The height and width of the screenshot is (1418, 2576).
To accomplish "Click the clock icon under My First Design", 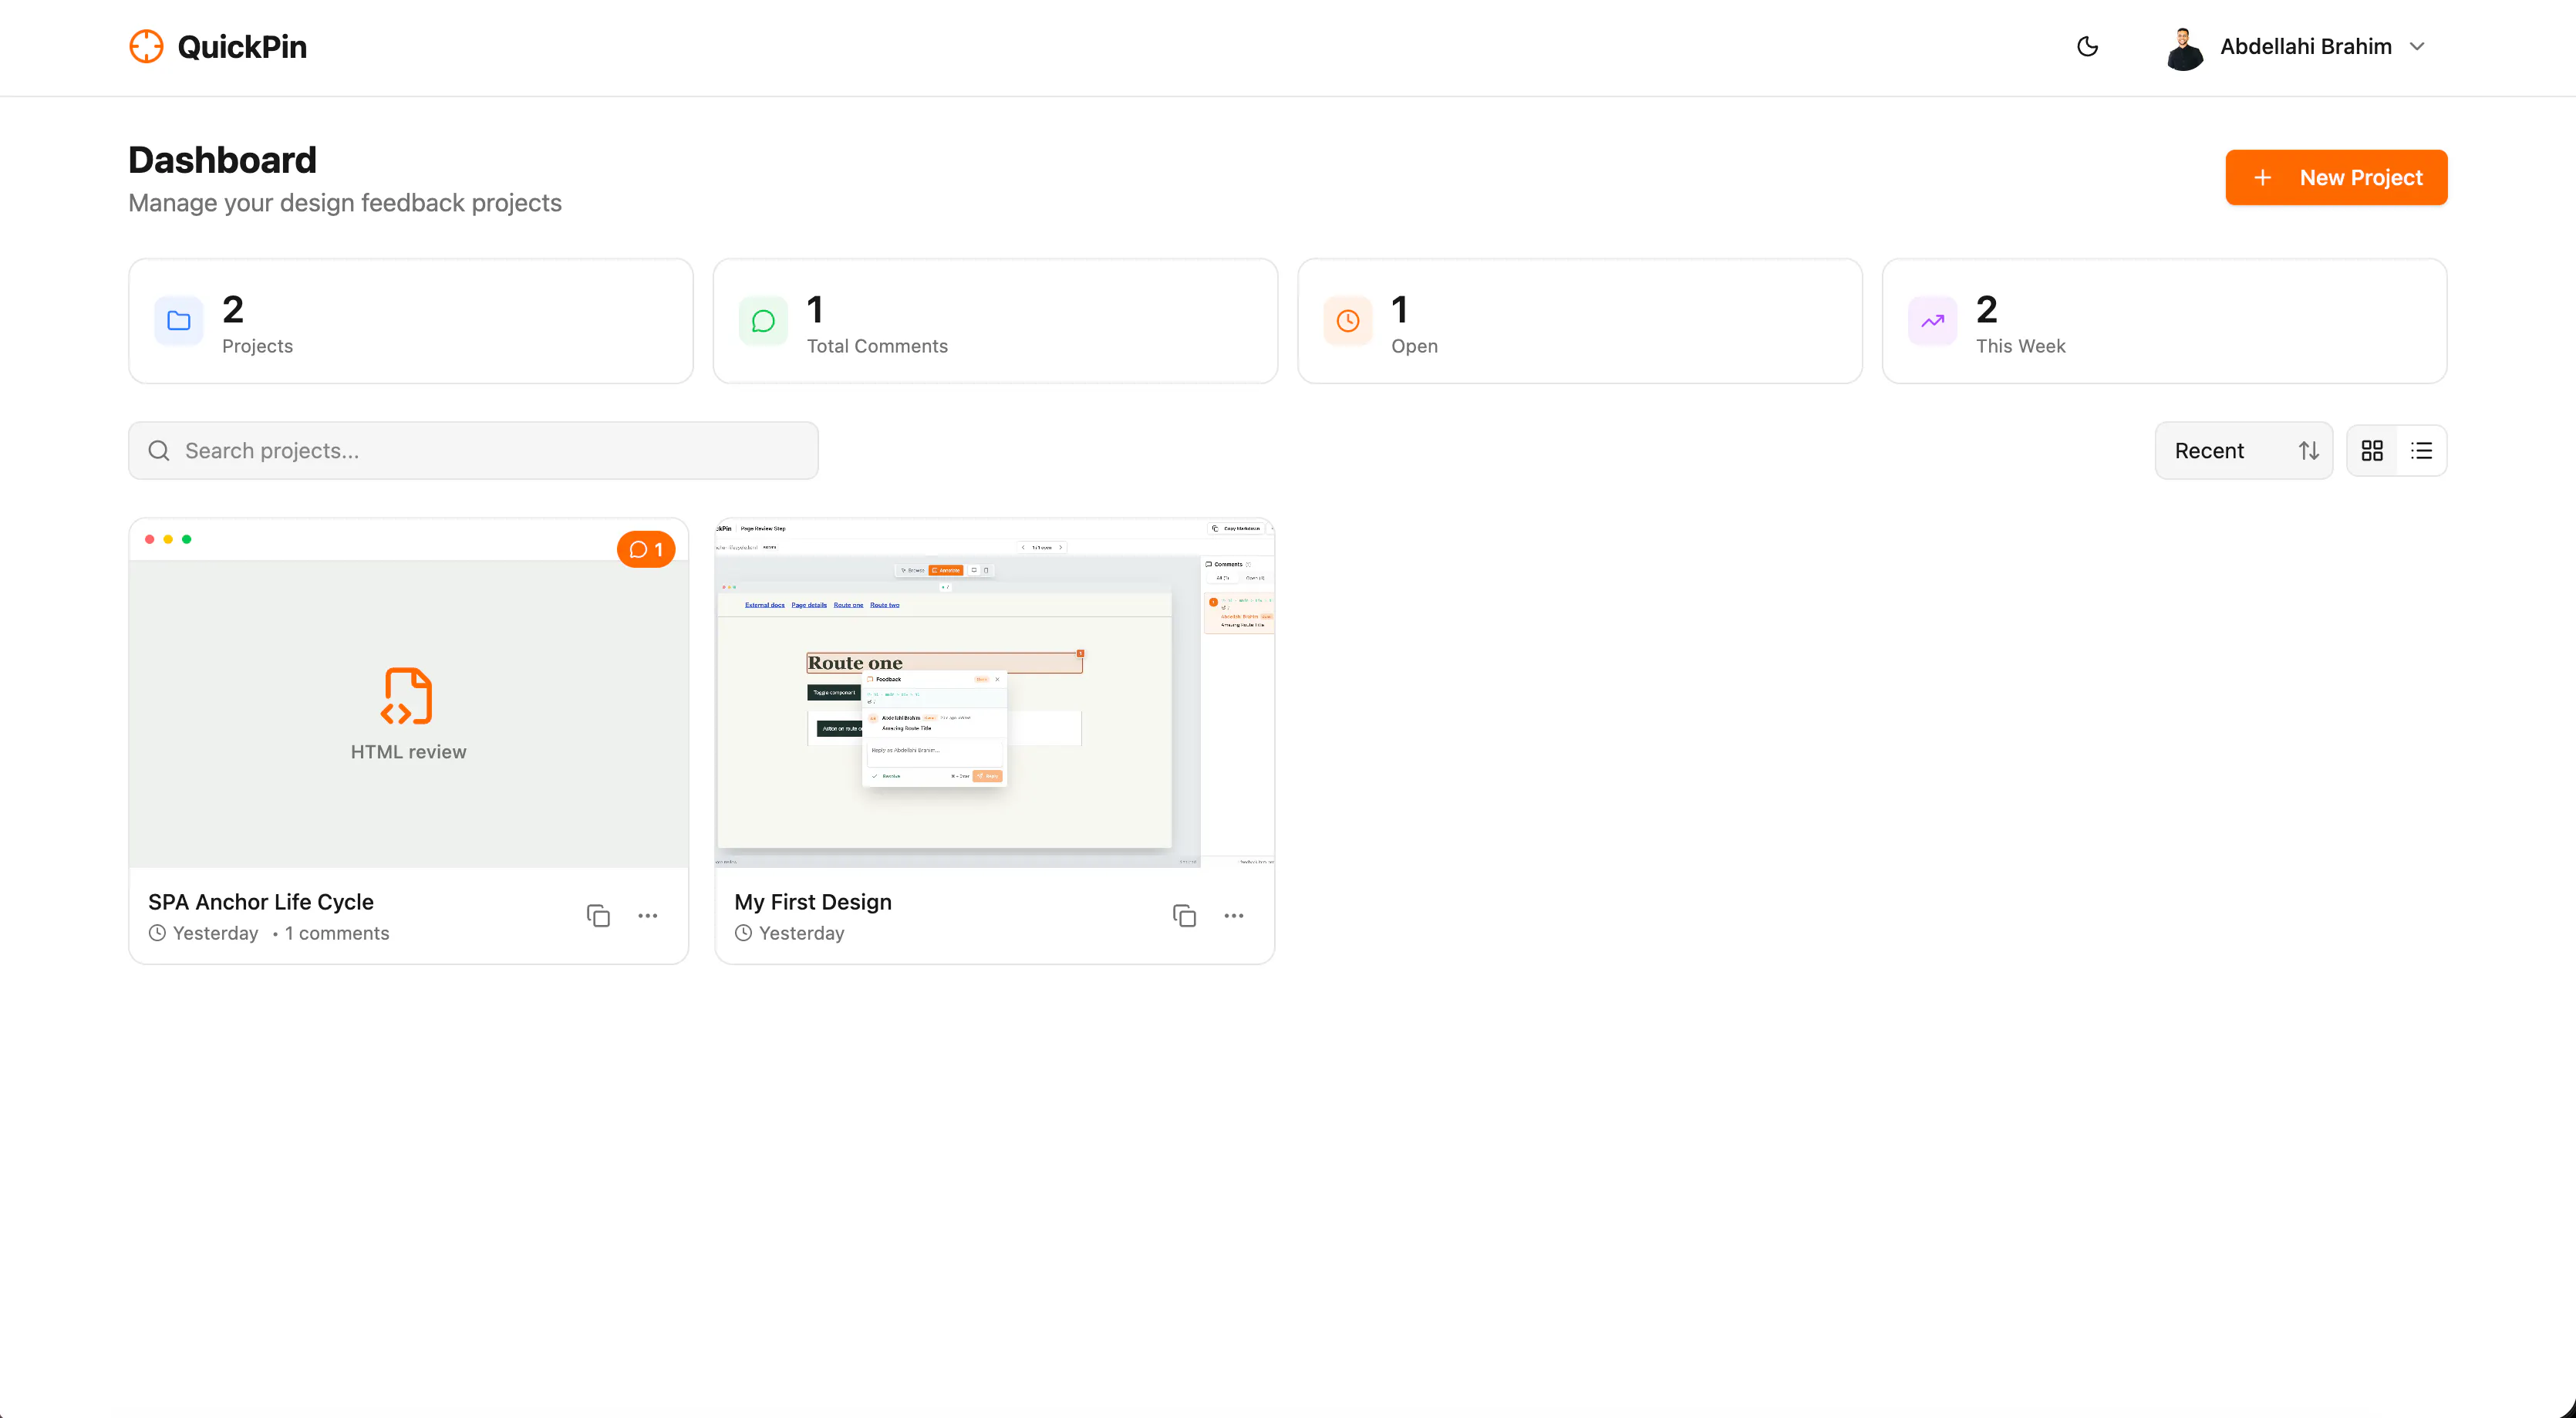I will point(743,932).
